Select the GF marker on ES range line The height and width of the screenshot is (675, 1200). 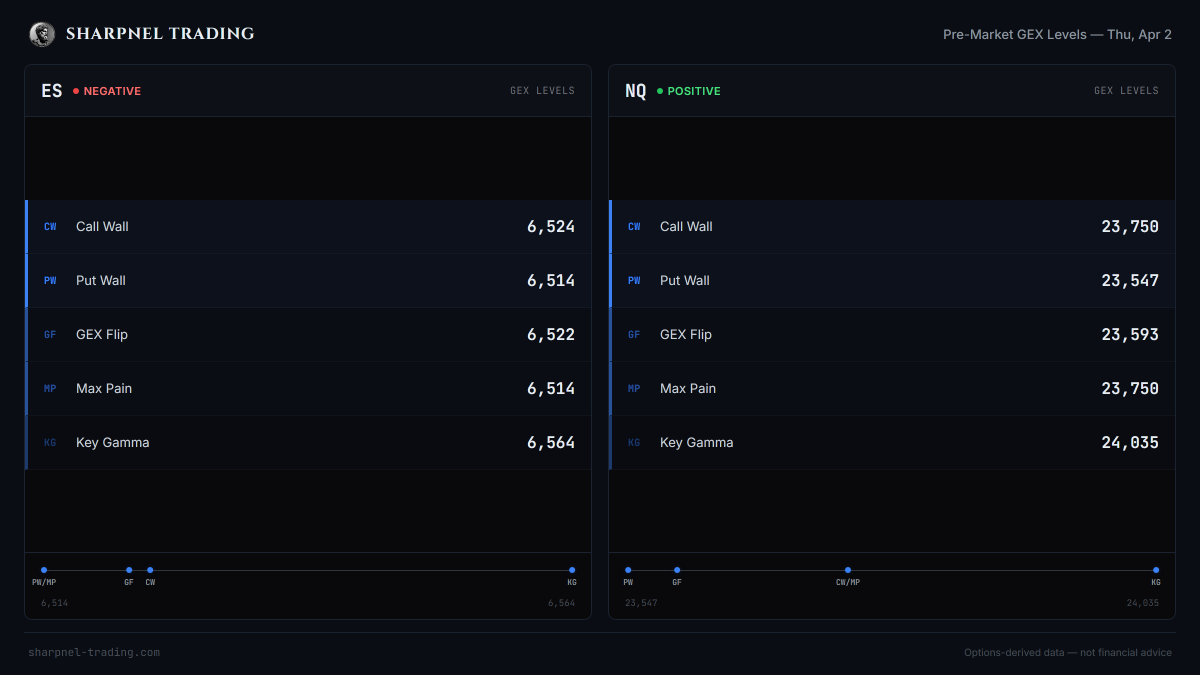pos(129,570)
